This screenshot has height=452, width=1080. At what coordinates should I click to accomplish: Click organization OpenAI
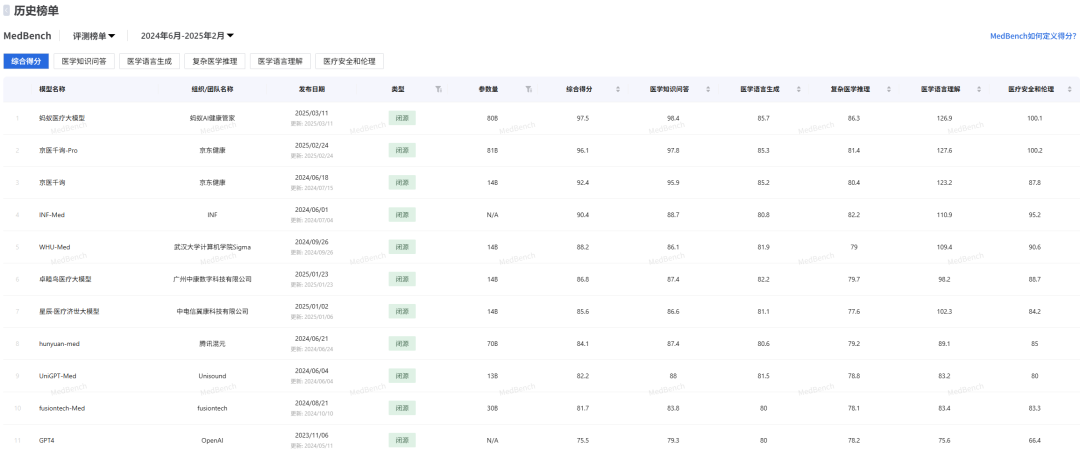pyautogui.click(x=212, y=440)
